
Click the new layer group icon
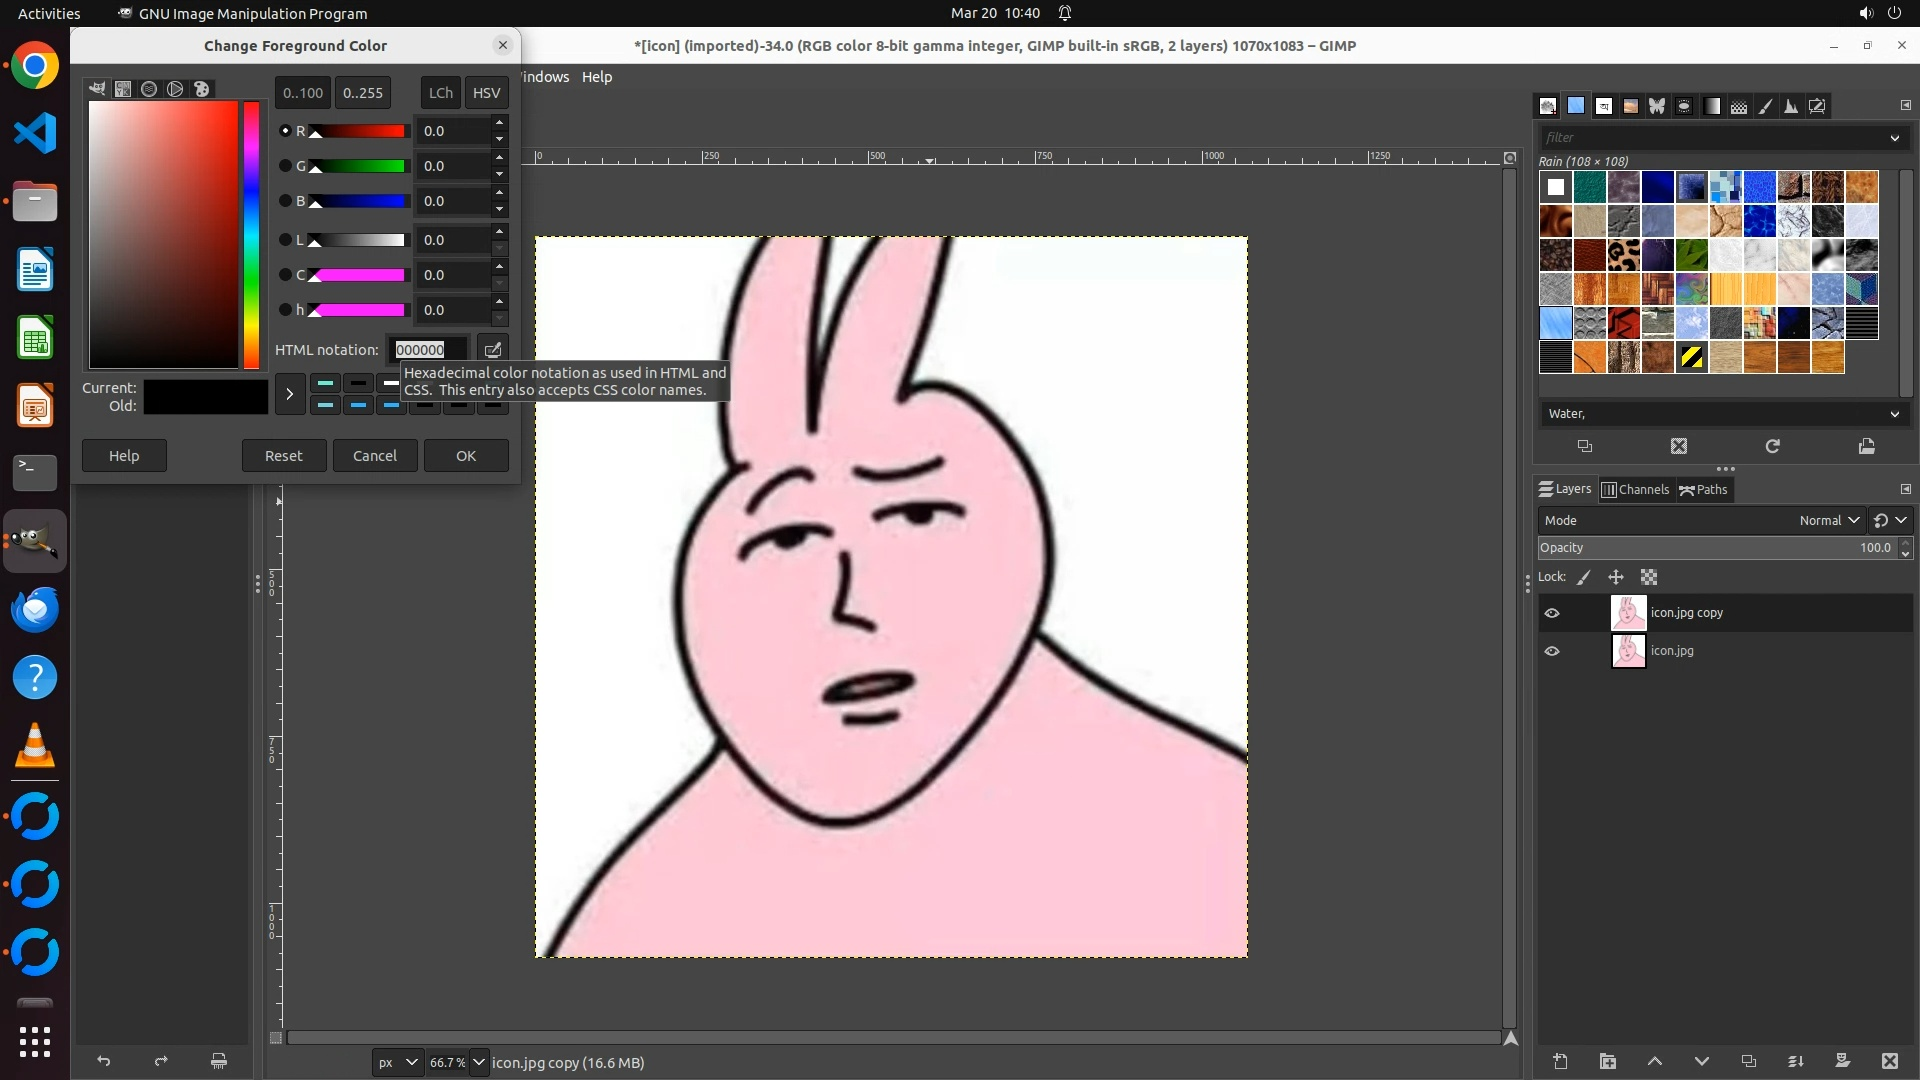(1607, 1061)
